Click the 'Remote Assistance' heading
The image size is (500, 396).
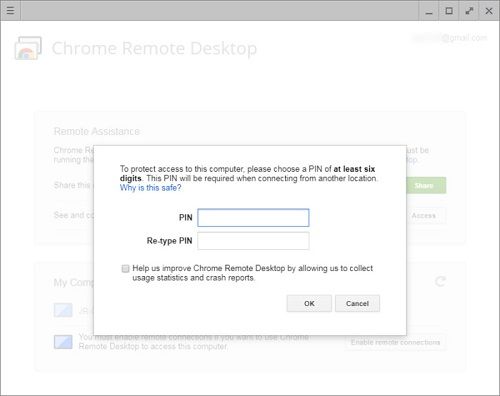pyautogui.click(x=97, y=131)
